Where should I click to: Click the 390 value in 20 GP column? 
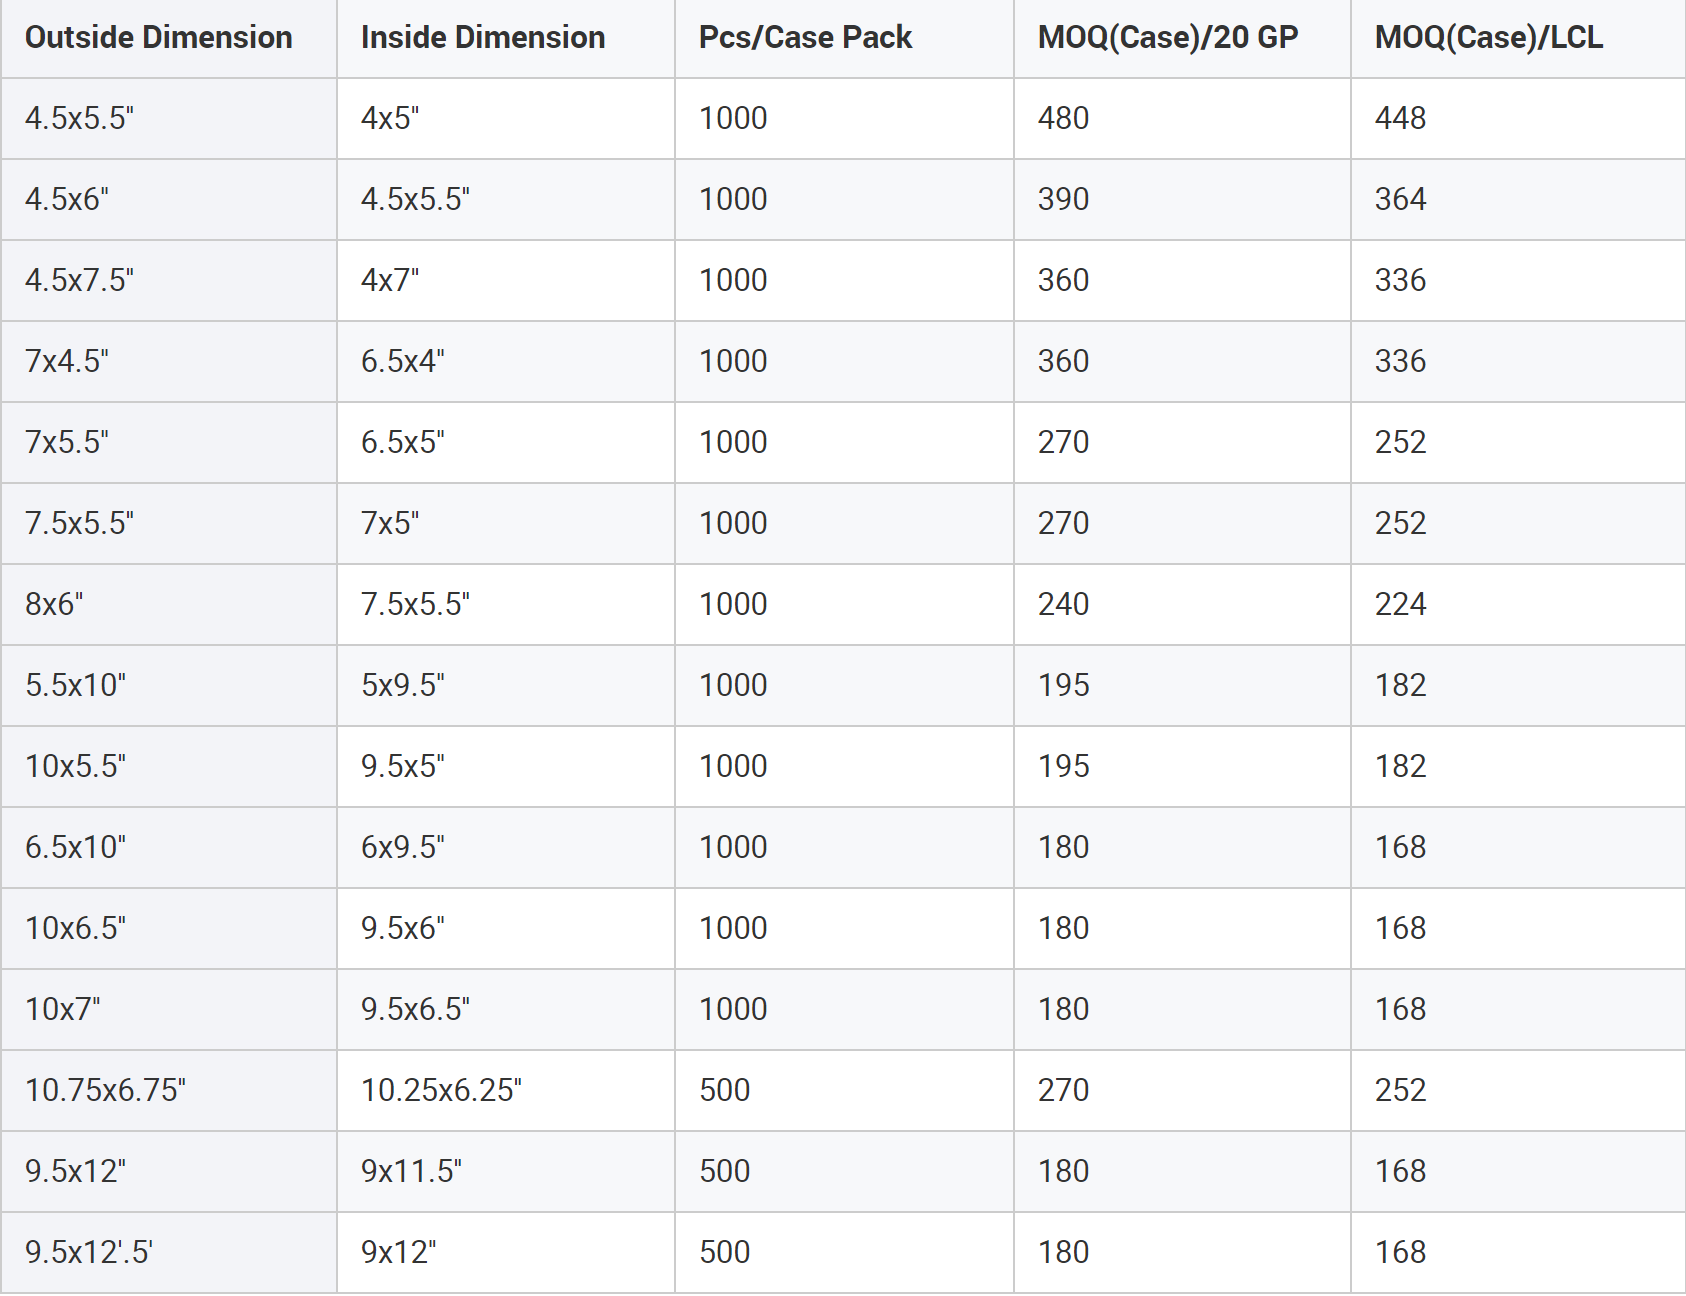1182,199
